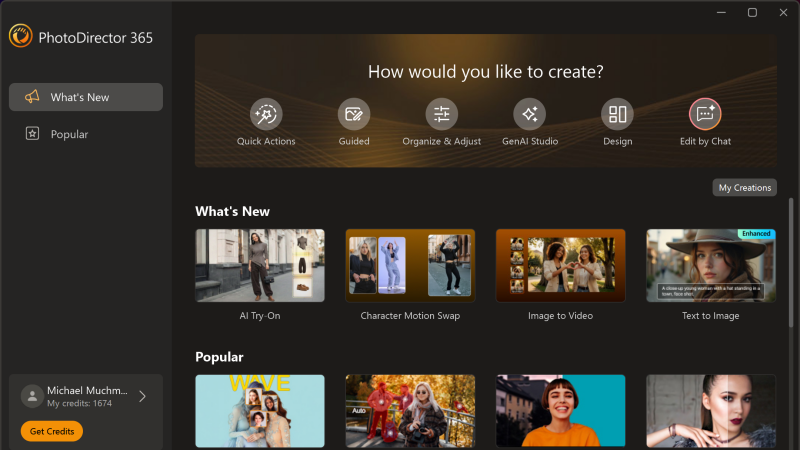Click the Edit by Chat label
Screen dimensions: 800x450
(x=705, y=141)
